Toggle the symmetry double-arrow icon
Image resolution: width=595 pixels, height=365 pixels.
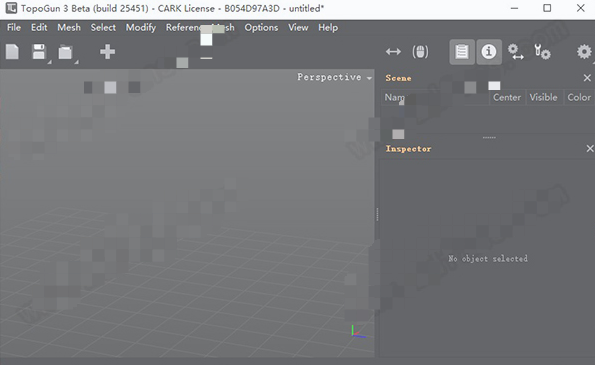[393, 51]
